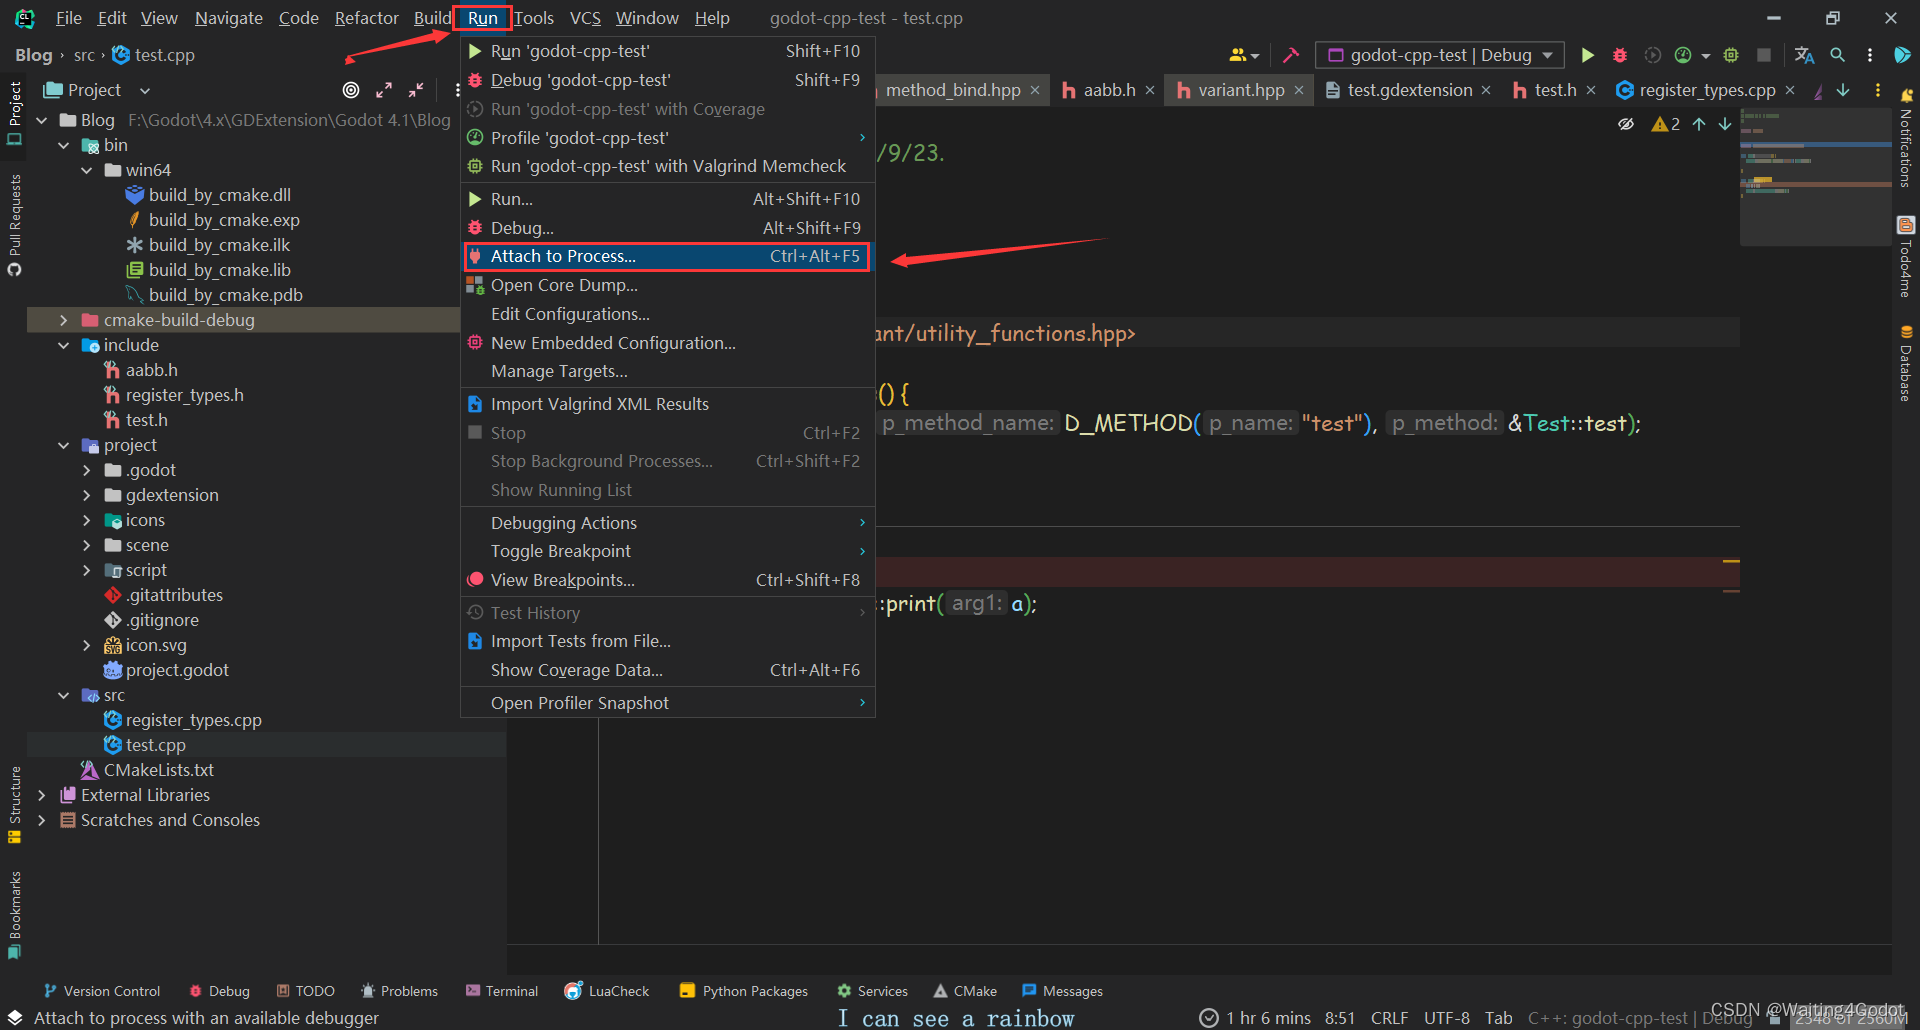Click the 2 warnings indicator above the editor

click(1667, 124)
